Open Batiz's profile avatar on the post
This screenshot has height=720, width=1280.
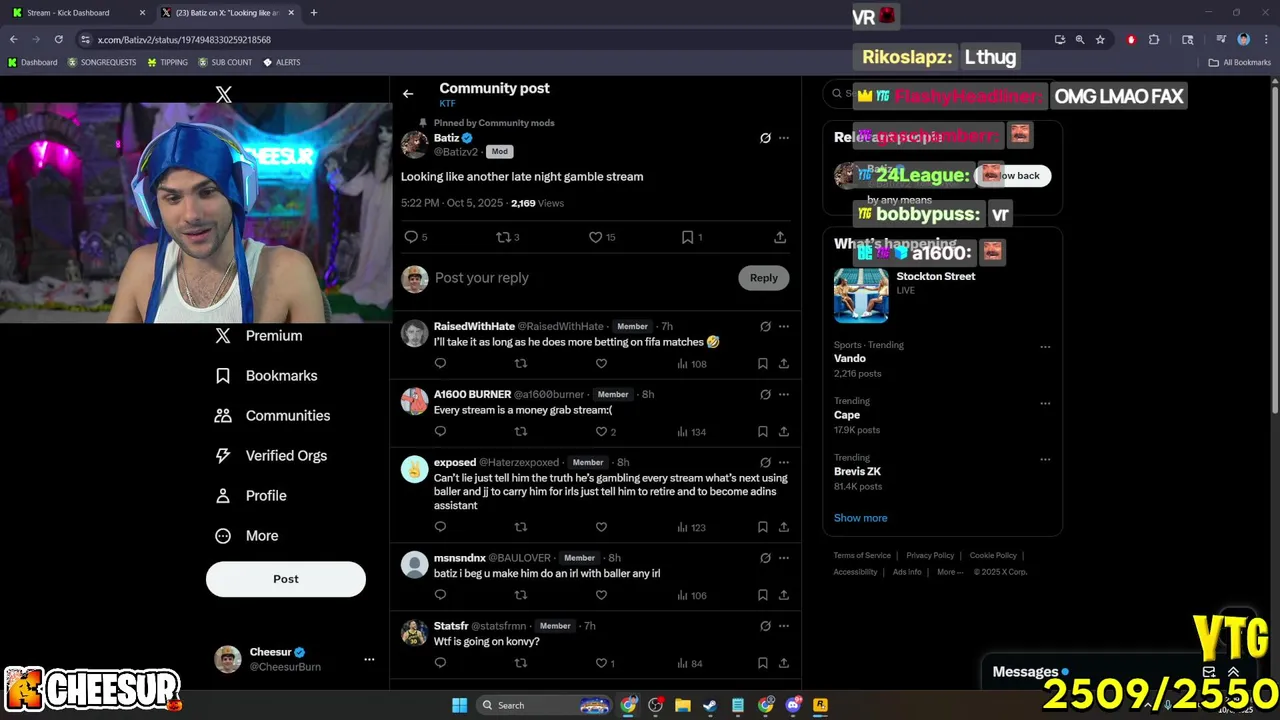pos(414,144)
